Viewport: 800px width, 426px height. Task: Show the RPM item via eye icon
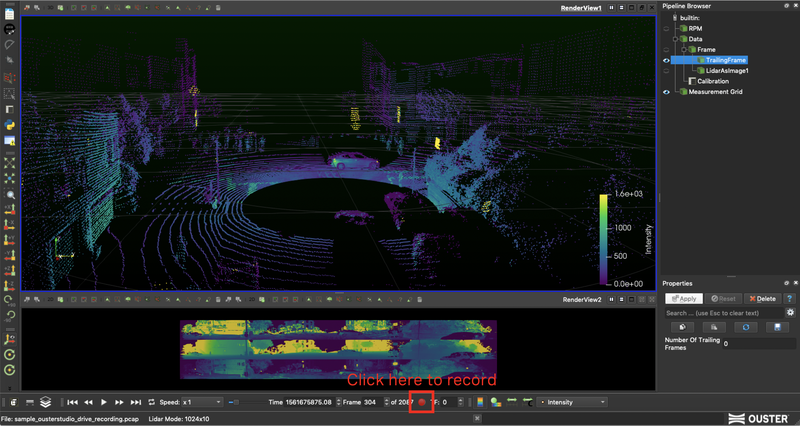666,28
